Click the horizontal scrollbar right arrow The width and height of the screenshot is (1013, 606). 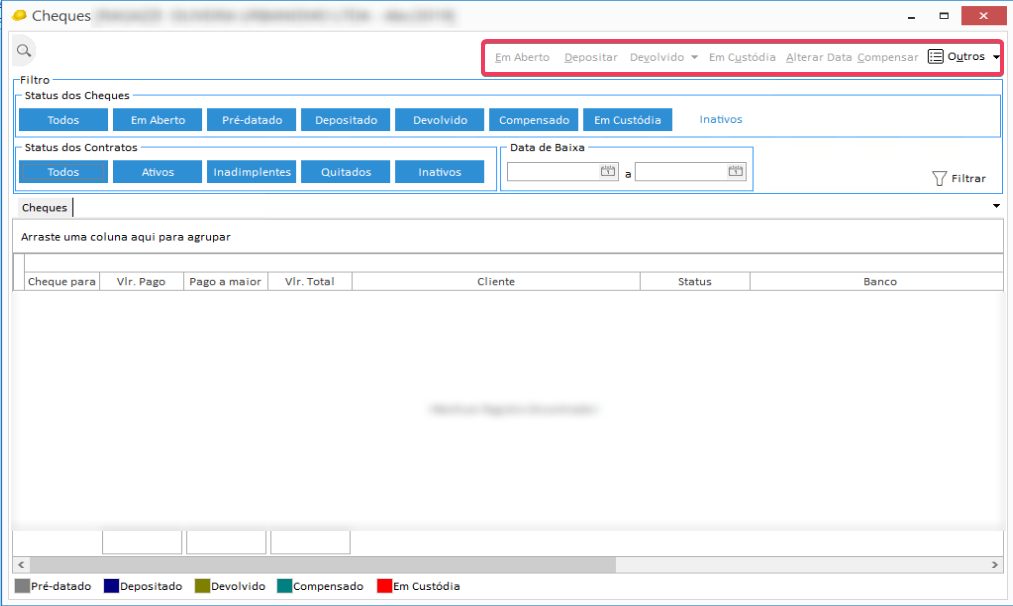(x=995, y=565)
